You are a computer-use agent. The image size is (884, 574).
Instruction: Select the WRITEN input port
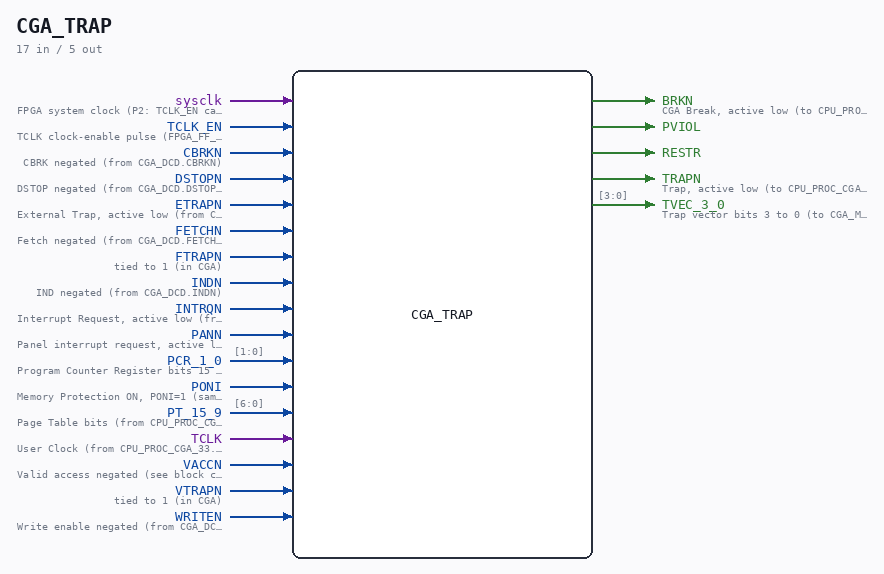click(198, 516)
